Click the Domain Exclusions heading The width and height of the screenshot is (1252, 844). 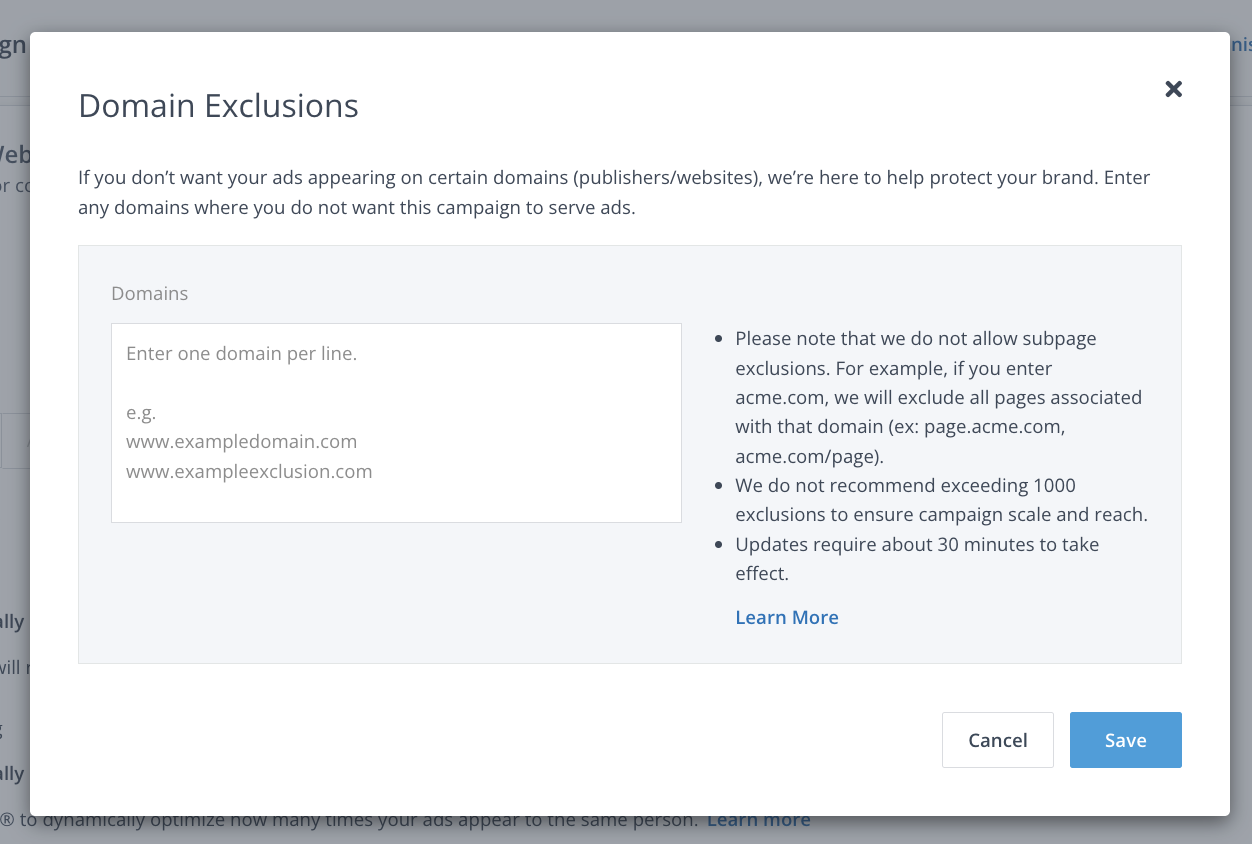[x=218, y=106]
